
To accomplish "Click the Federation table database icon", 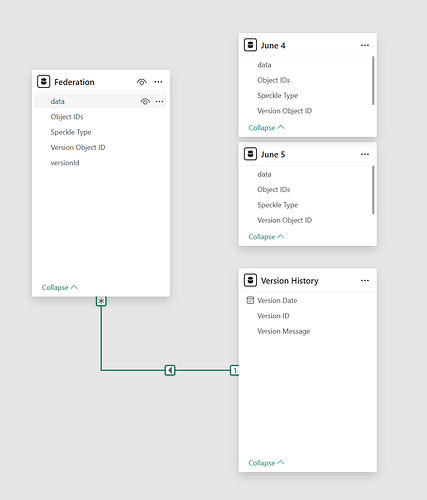I will pos(44,82).
